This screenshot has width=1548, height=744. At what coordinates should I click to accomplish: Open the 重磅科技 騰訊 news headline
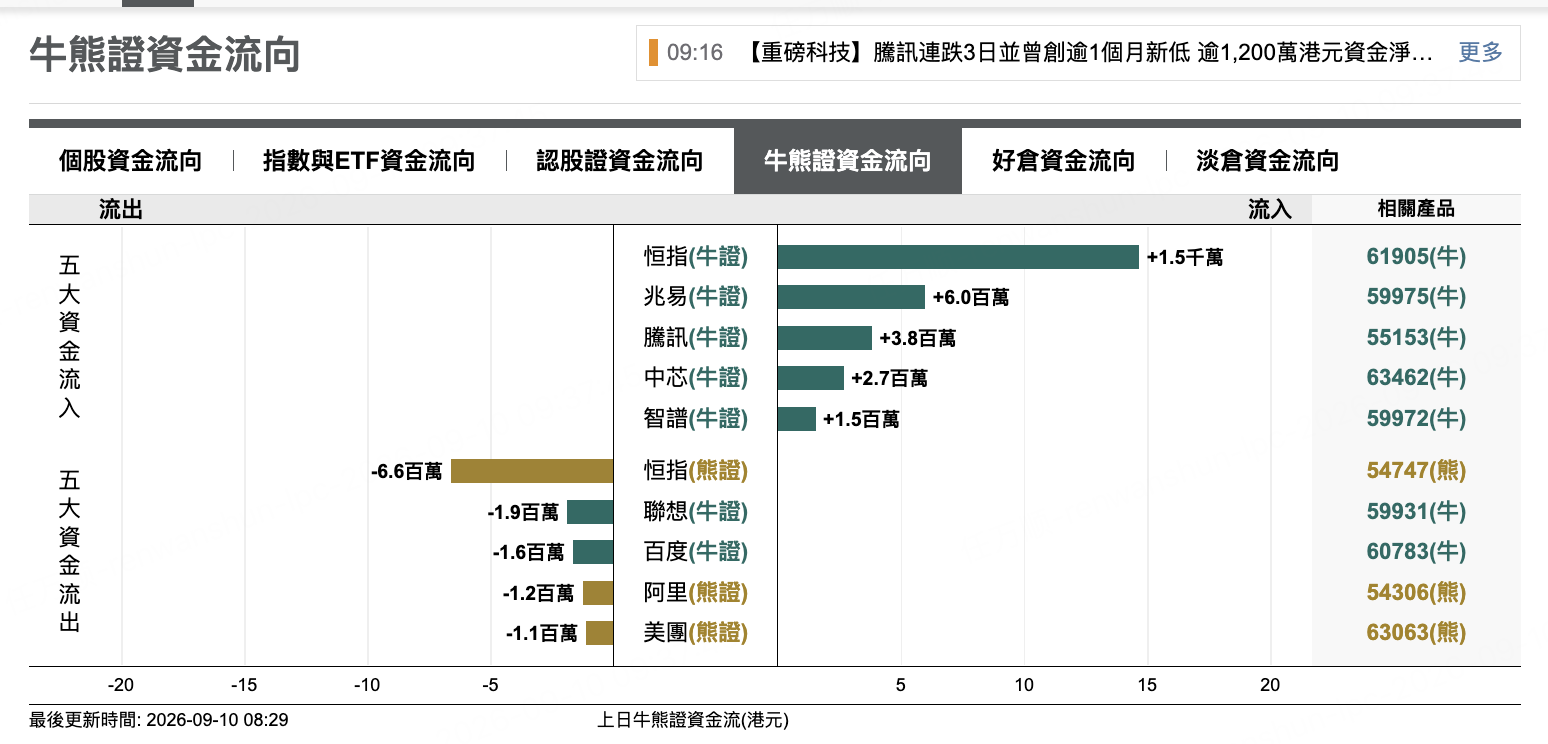pyautogui.click(x=1090, y=53)
